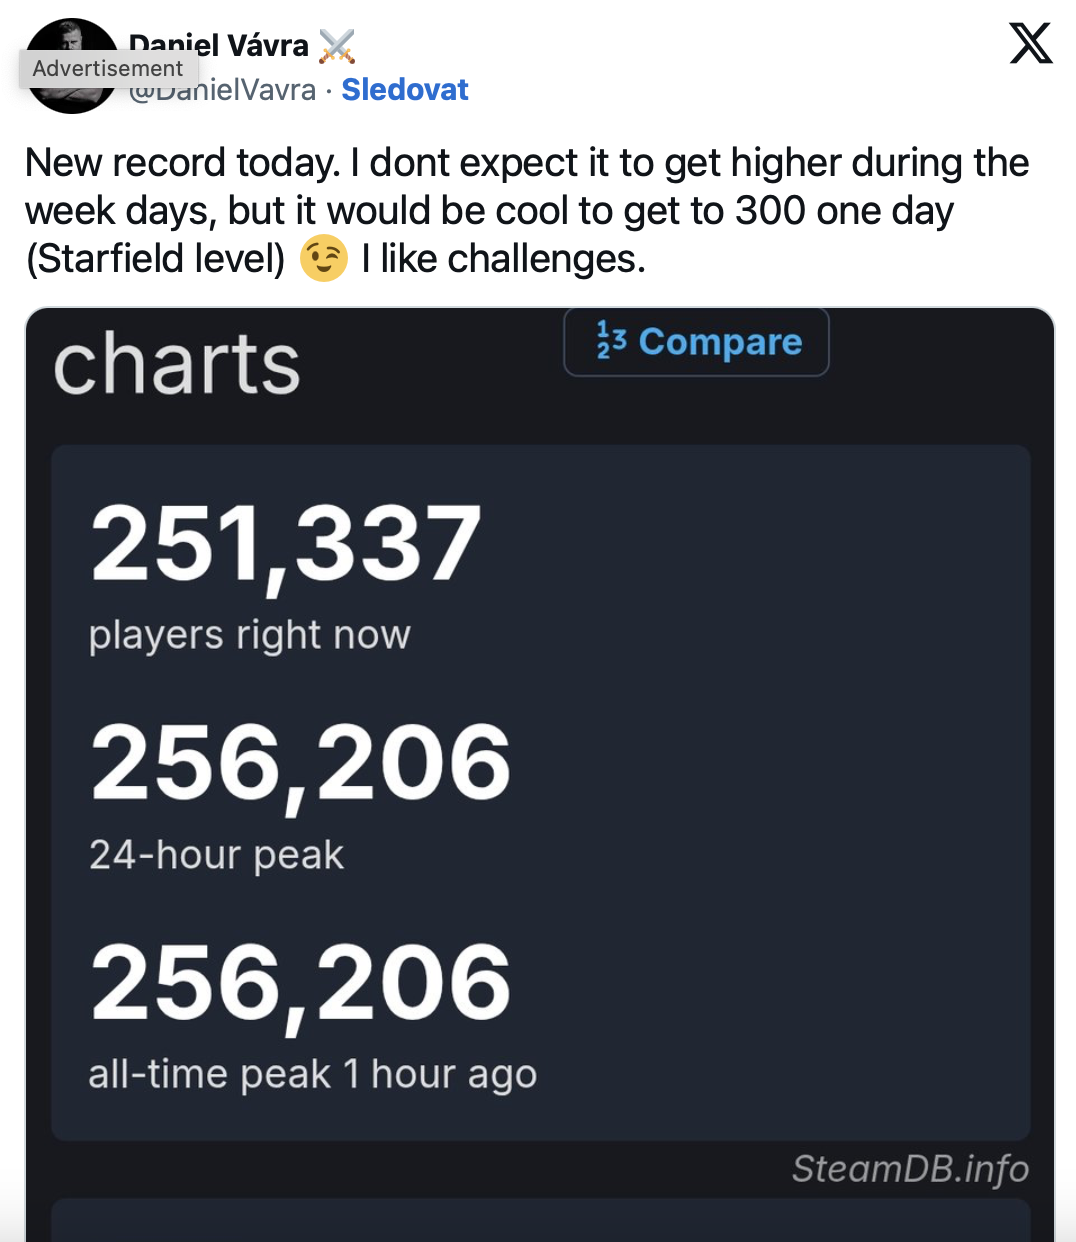This screenshot has height=1242, width=1076.
Task: Click the winking face emoji in tweet
Action: tap(323, 259)
